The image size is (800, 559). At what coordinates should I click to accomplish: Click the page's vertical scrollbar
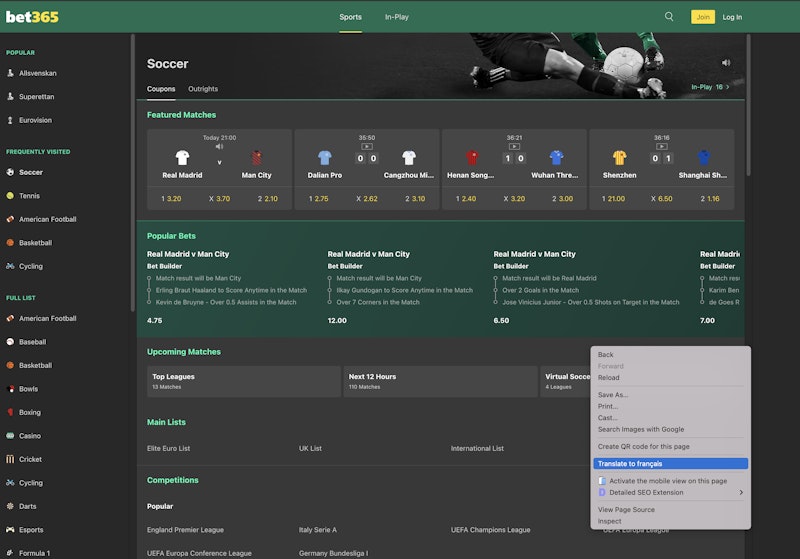(748, 150)
